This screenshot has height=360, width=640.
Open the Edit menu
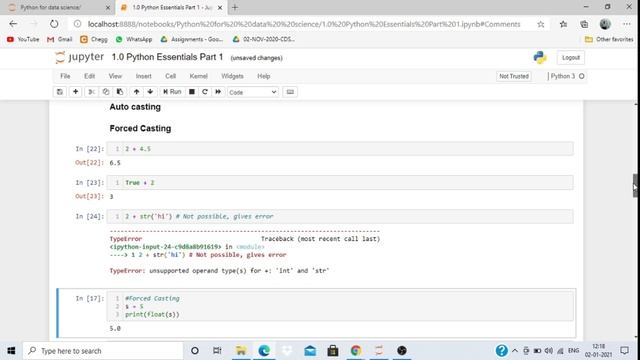tap(89, 76)
